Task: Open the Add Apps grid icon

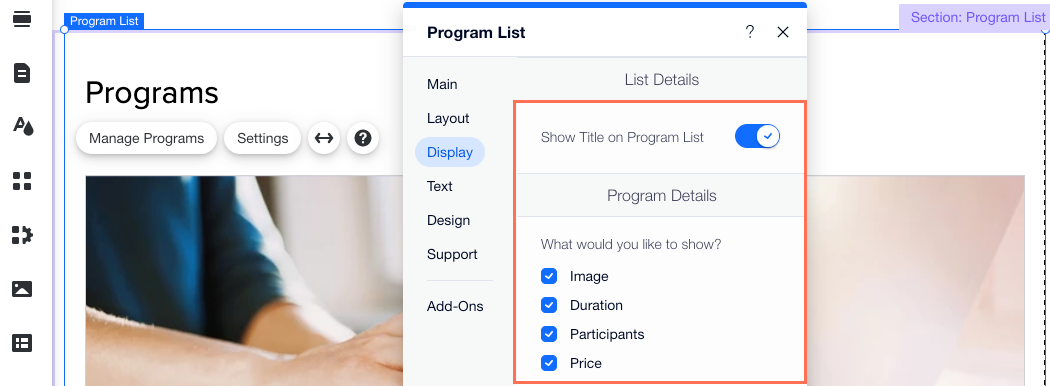Action: tap(22, 181)
